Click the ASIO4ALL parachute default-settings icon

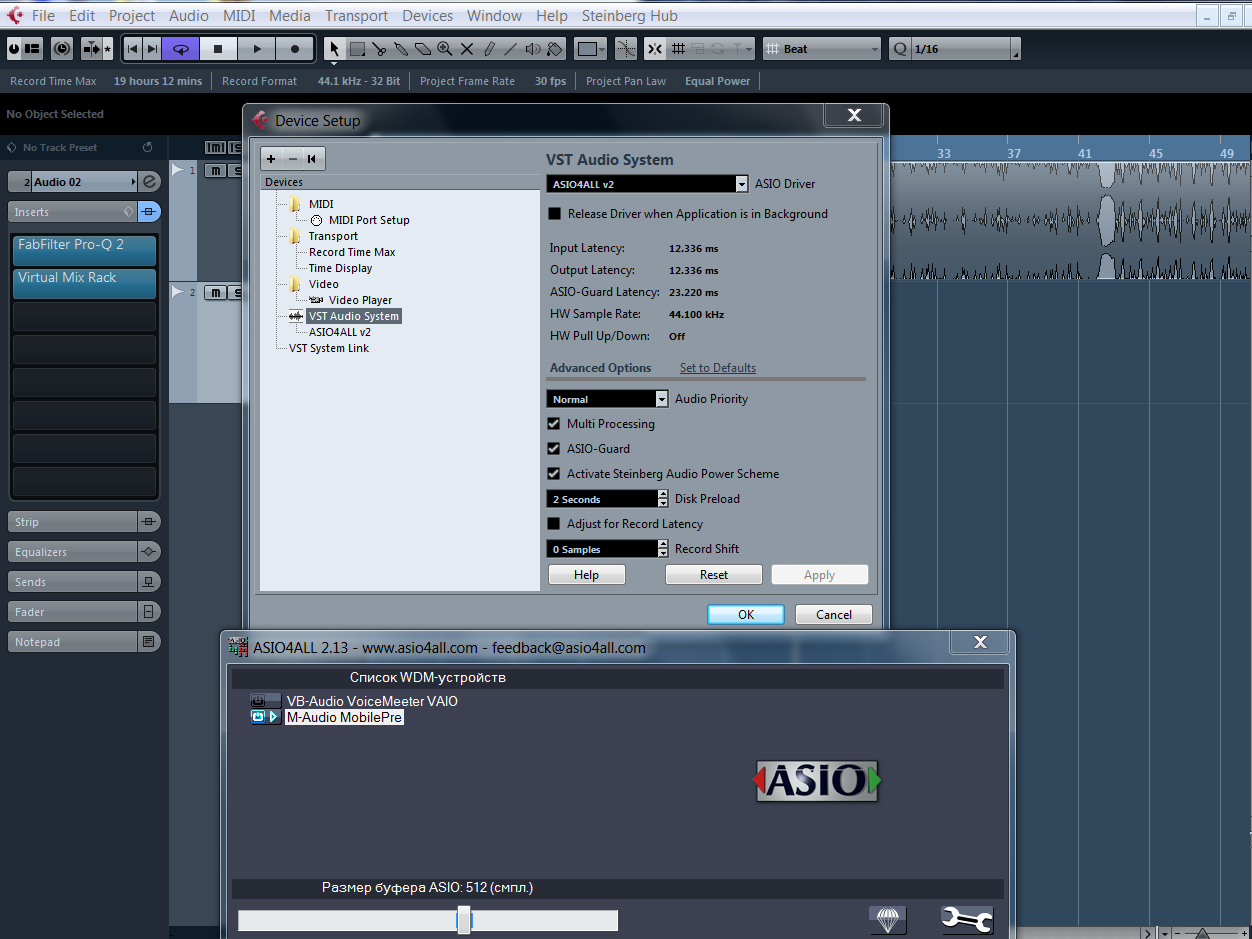click(x=887, y=919)
